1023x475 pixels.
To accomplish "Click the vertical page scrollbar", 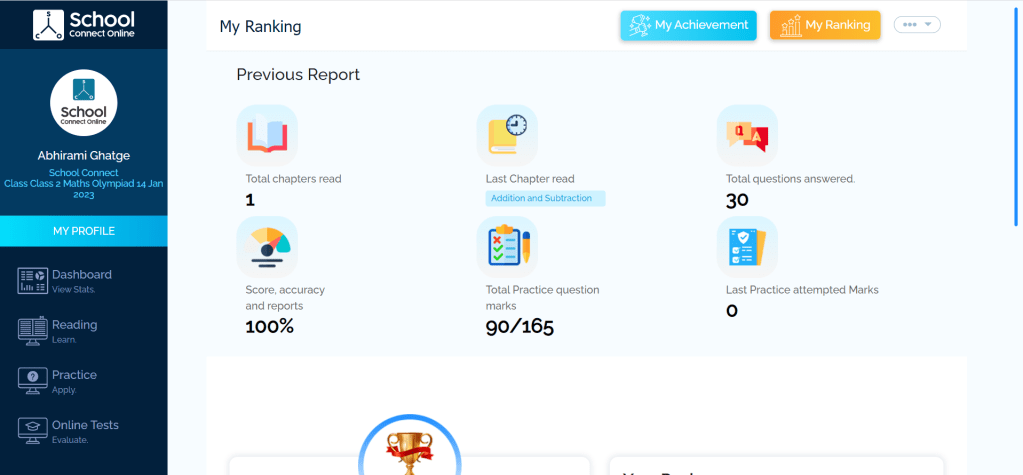I will pyautogui.click(x=1018, y=120).
